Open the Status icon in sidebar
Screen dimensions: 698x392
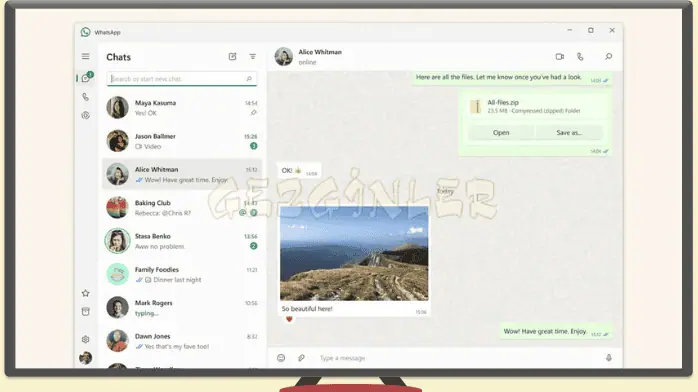[85, 115]
